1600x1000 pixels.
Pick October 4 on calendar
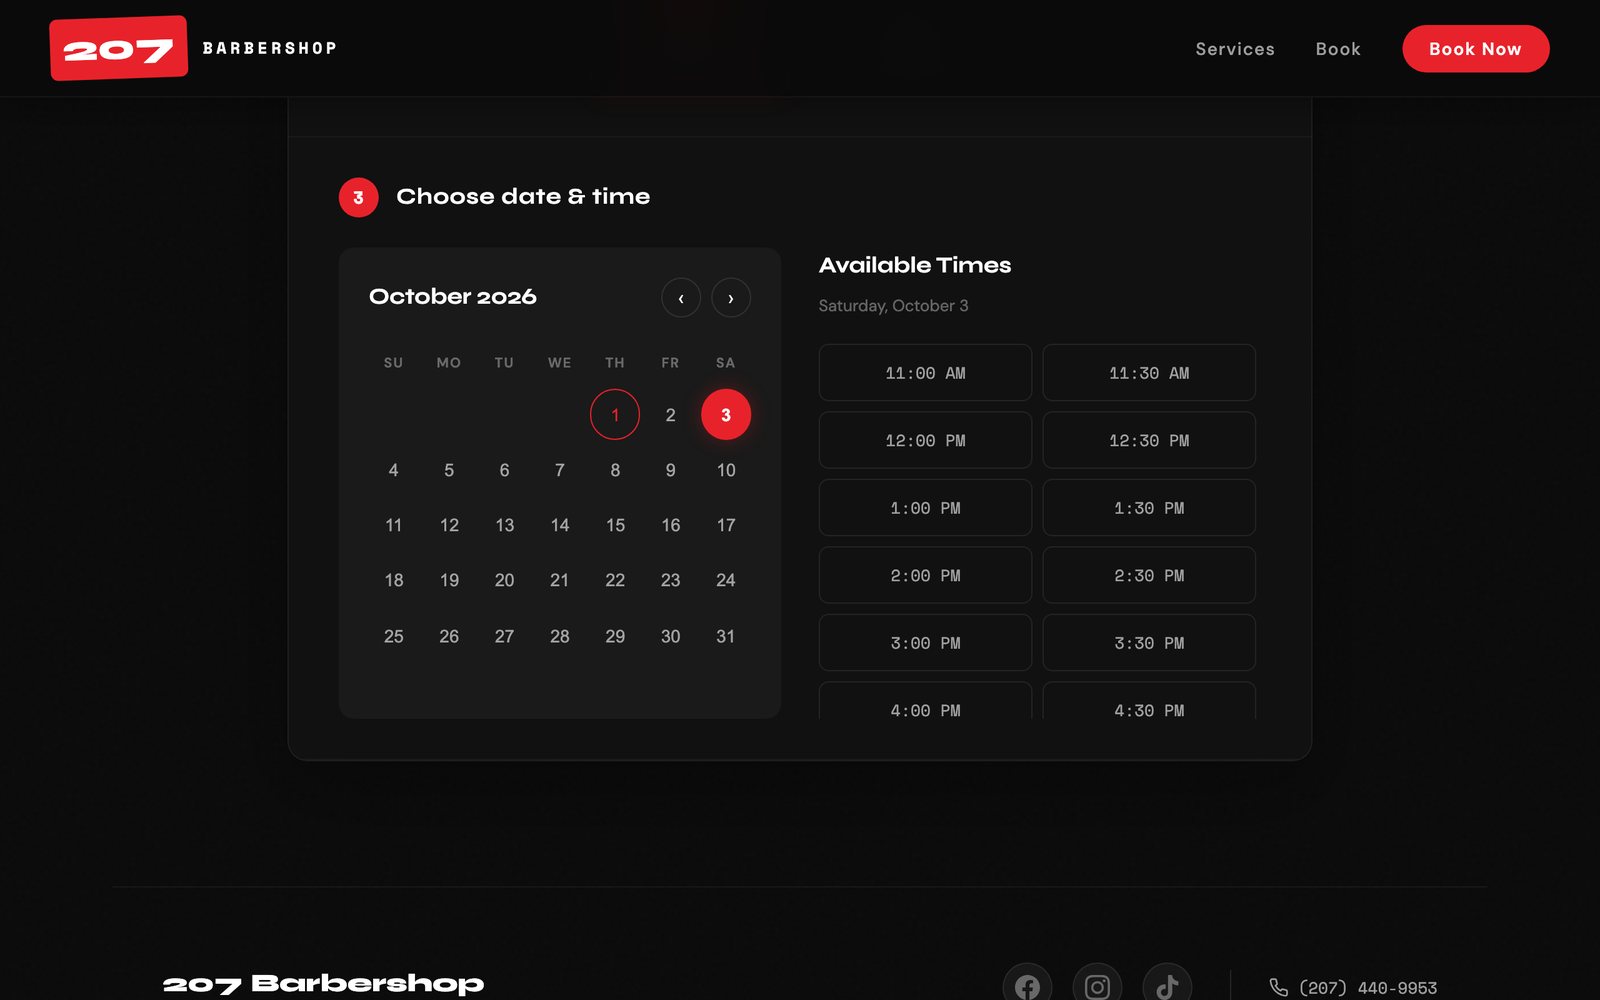click(393, 470)
